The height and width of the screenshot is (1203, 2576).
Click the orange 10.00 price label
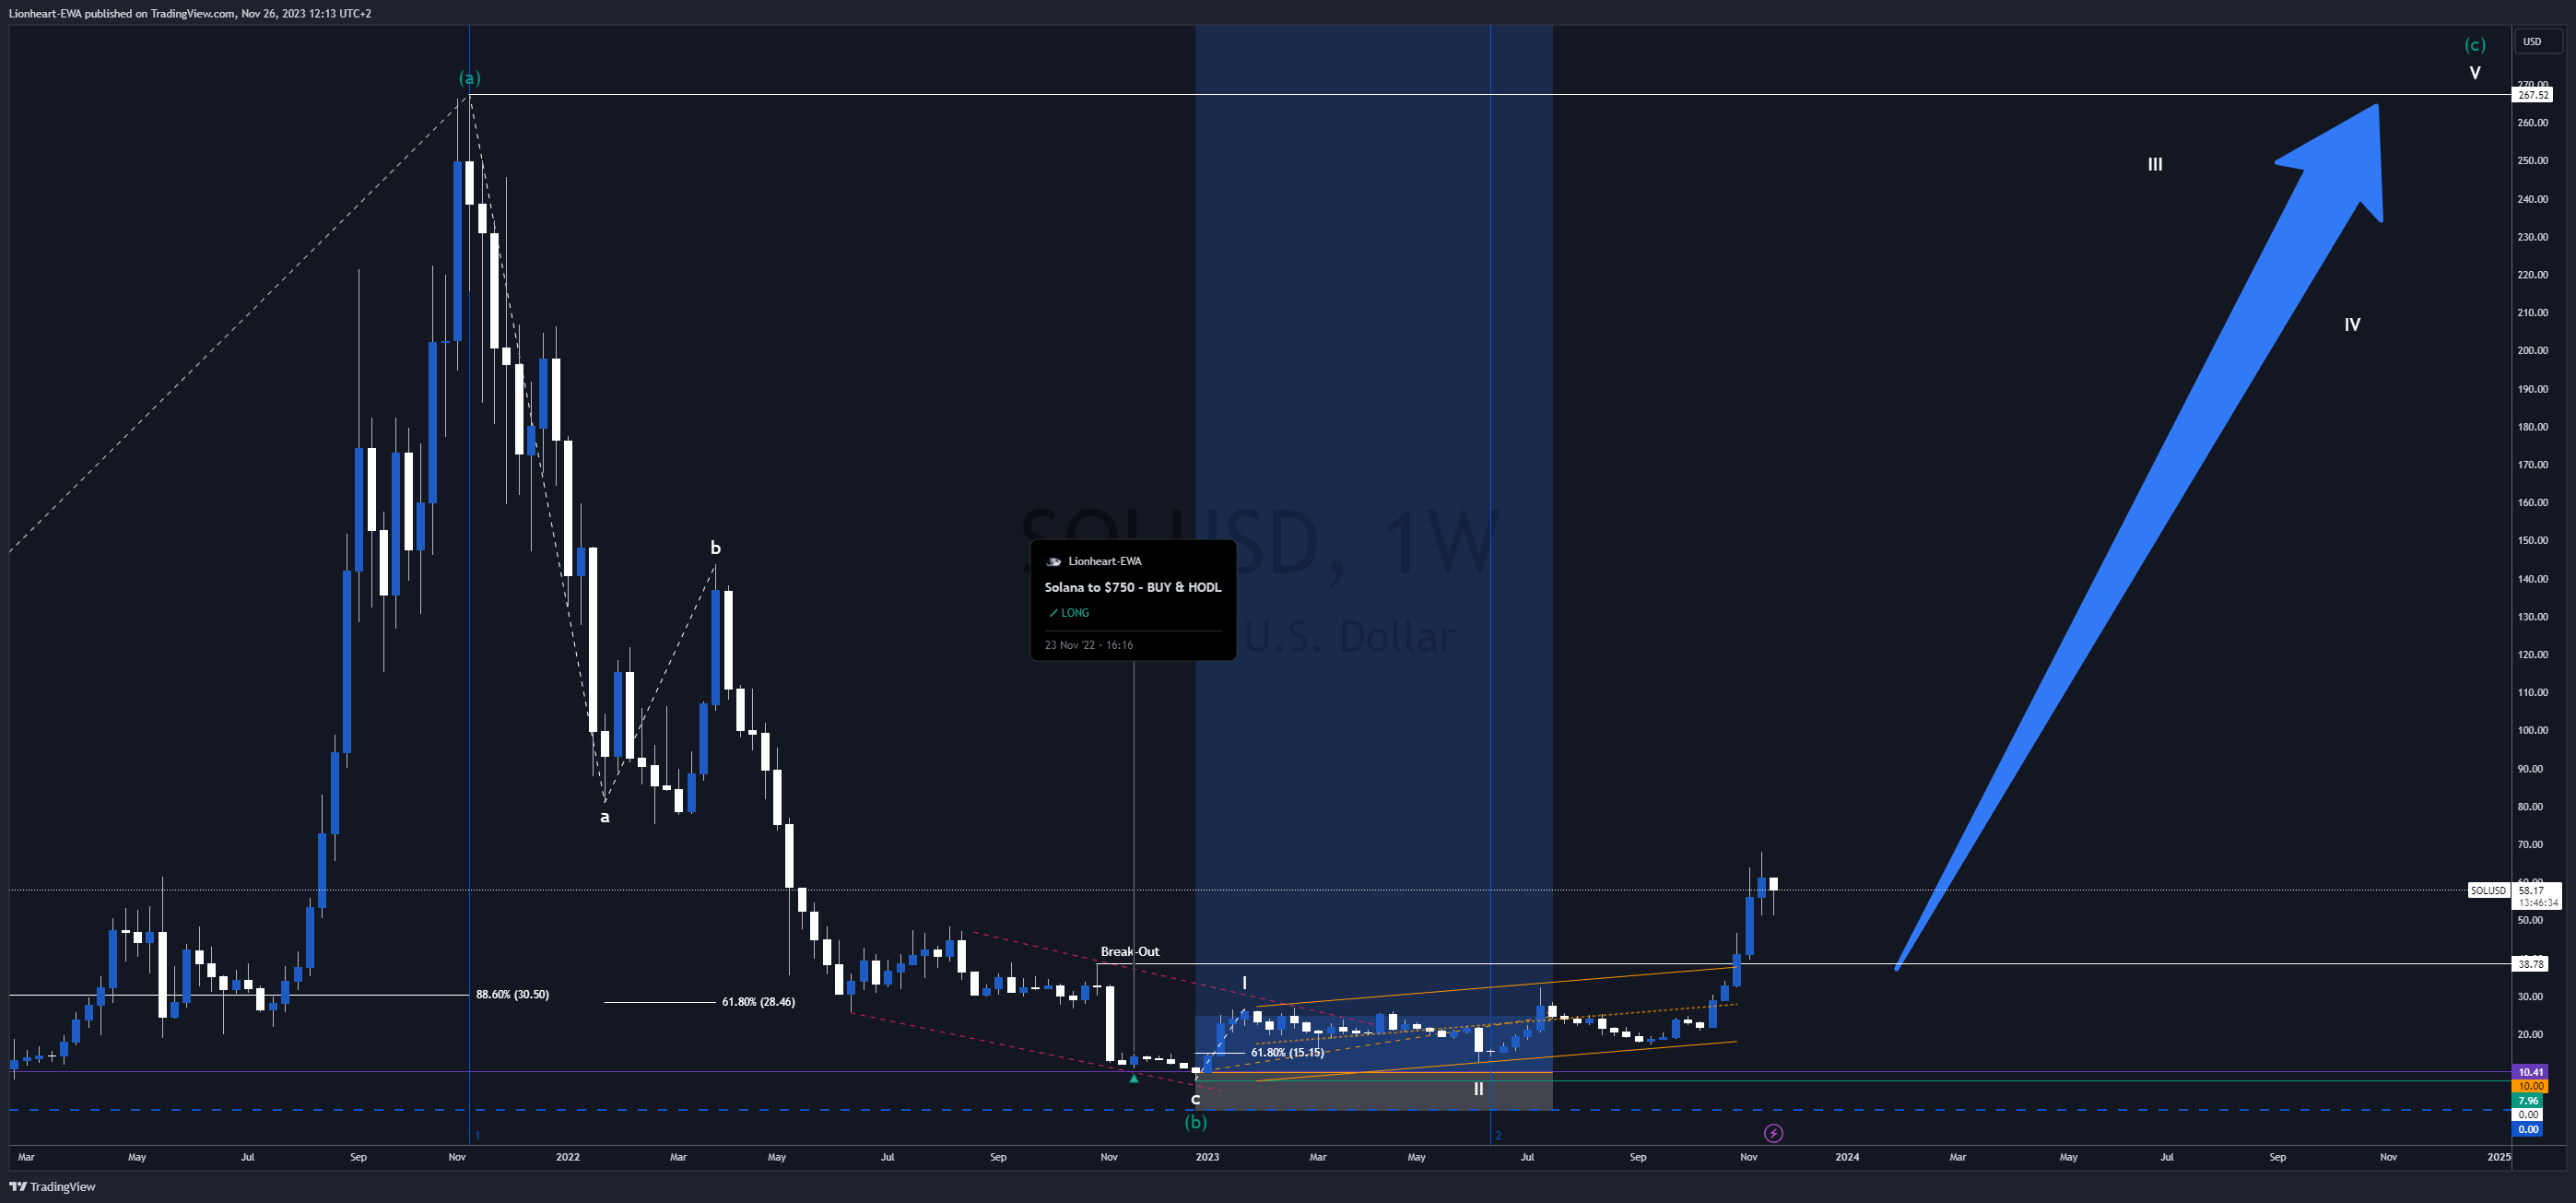2531,1086
